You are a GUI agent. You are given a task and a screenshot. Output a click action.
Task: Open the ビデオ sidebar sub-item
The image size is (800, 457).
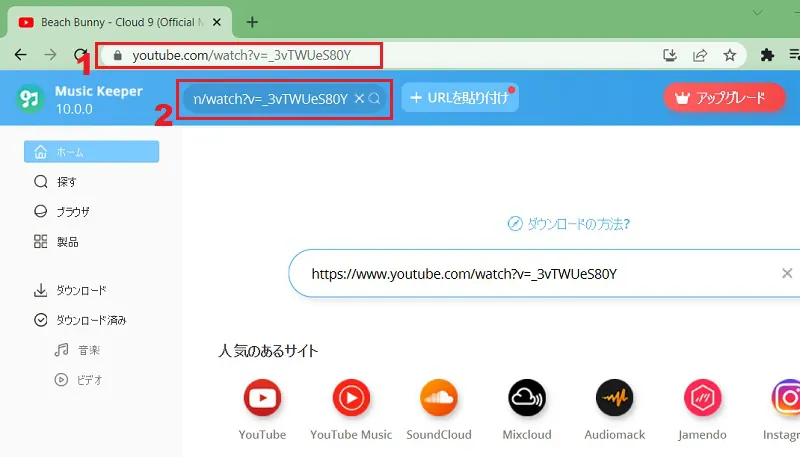tap(79, 380)
